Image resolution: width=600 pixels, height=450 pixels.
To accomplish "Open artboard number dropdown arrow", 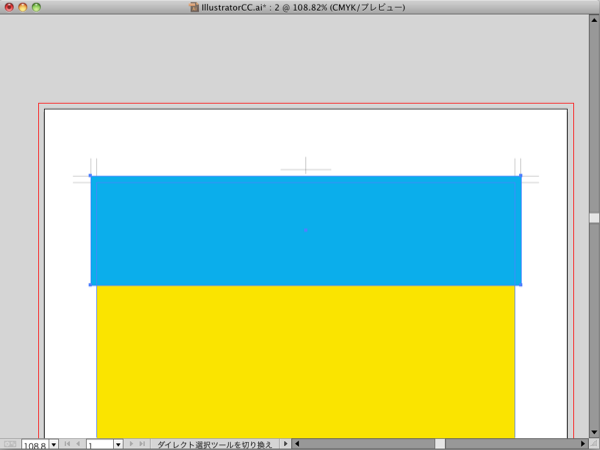I will coord(118,444).
